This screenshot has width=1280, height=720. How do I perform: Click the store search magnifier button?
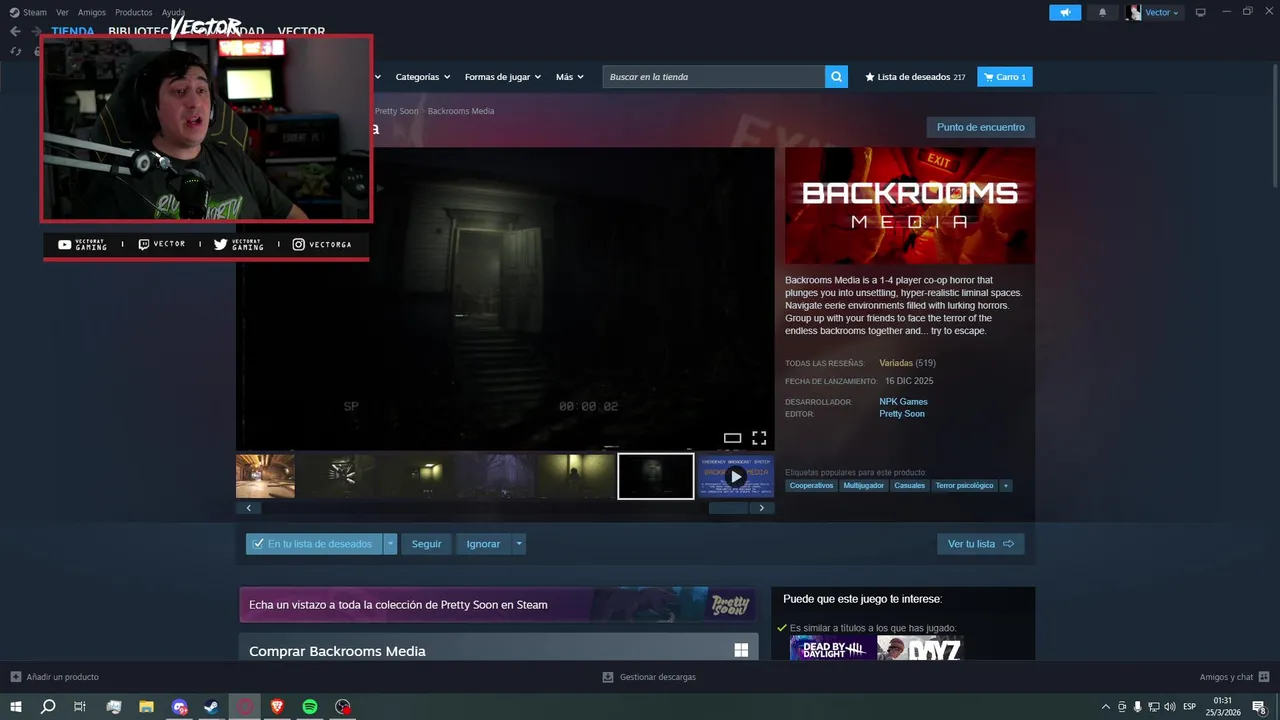[836, 77]
